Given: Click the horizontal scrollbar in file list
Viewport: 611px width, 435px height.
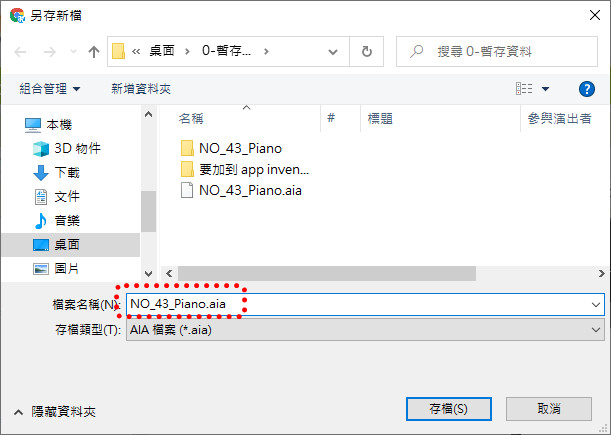Looking at the screenshot, I should tap(327, 274).
